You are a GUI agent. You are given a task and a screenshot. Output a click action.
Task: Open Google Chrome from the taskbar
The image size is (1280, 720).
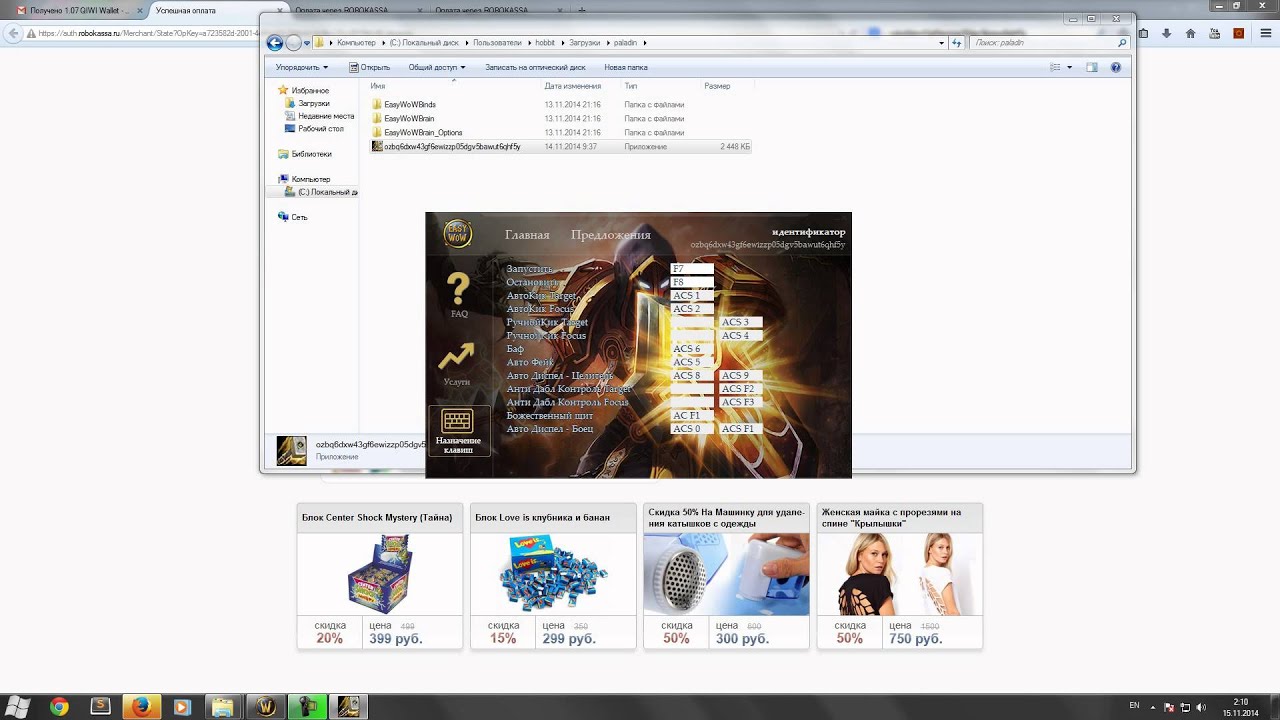tap(59, 707)
